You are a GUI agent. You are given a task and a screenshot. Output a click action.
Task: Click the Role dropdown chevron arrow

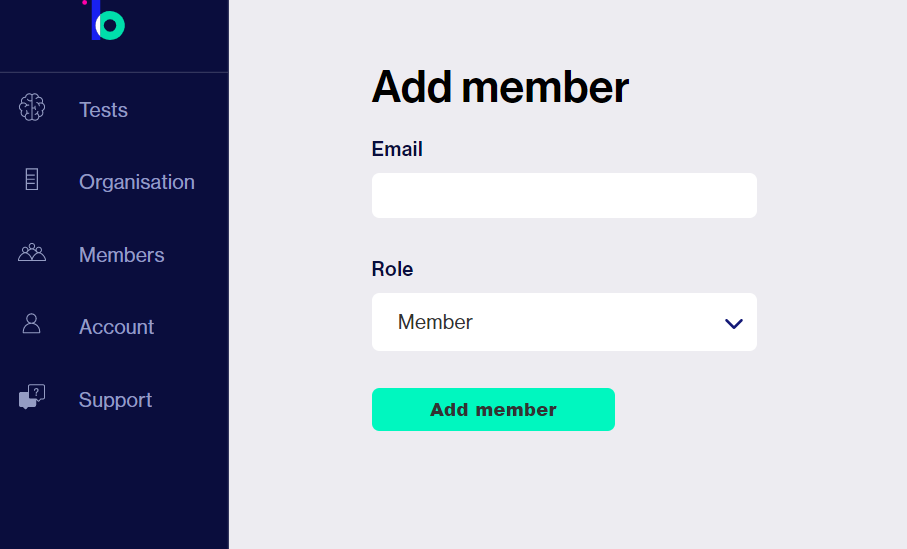coord(733,323)
